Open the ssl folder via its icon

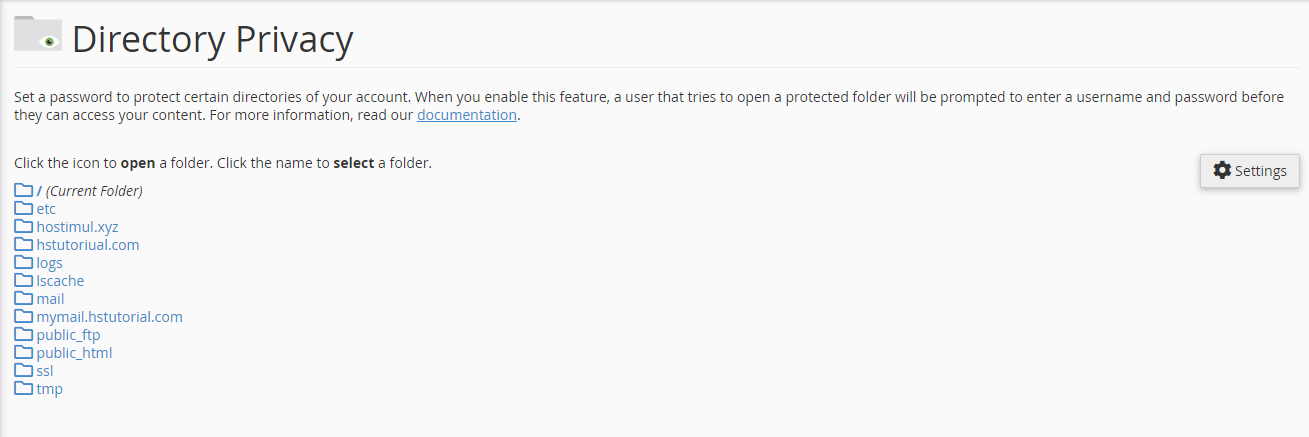[23, 370]
